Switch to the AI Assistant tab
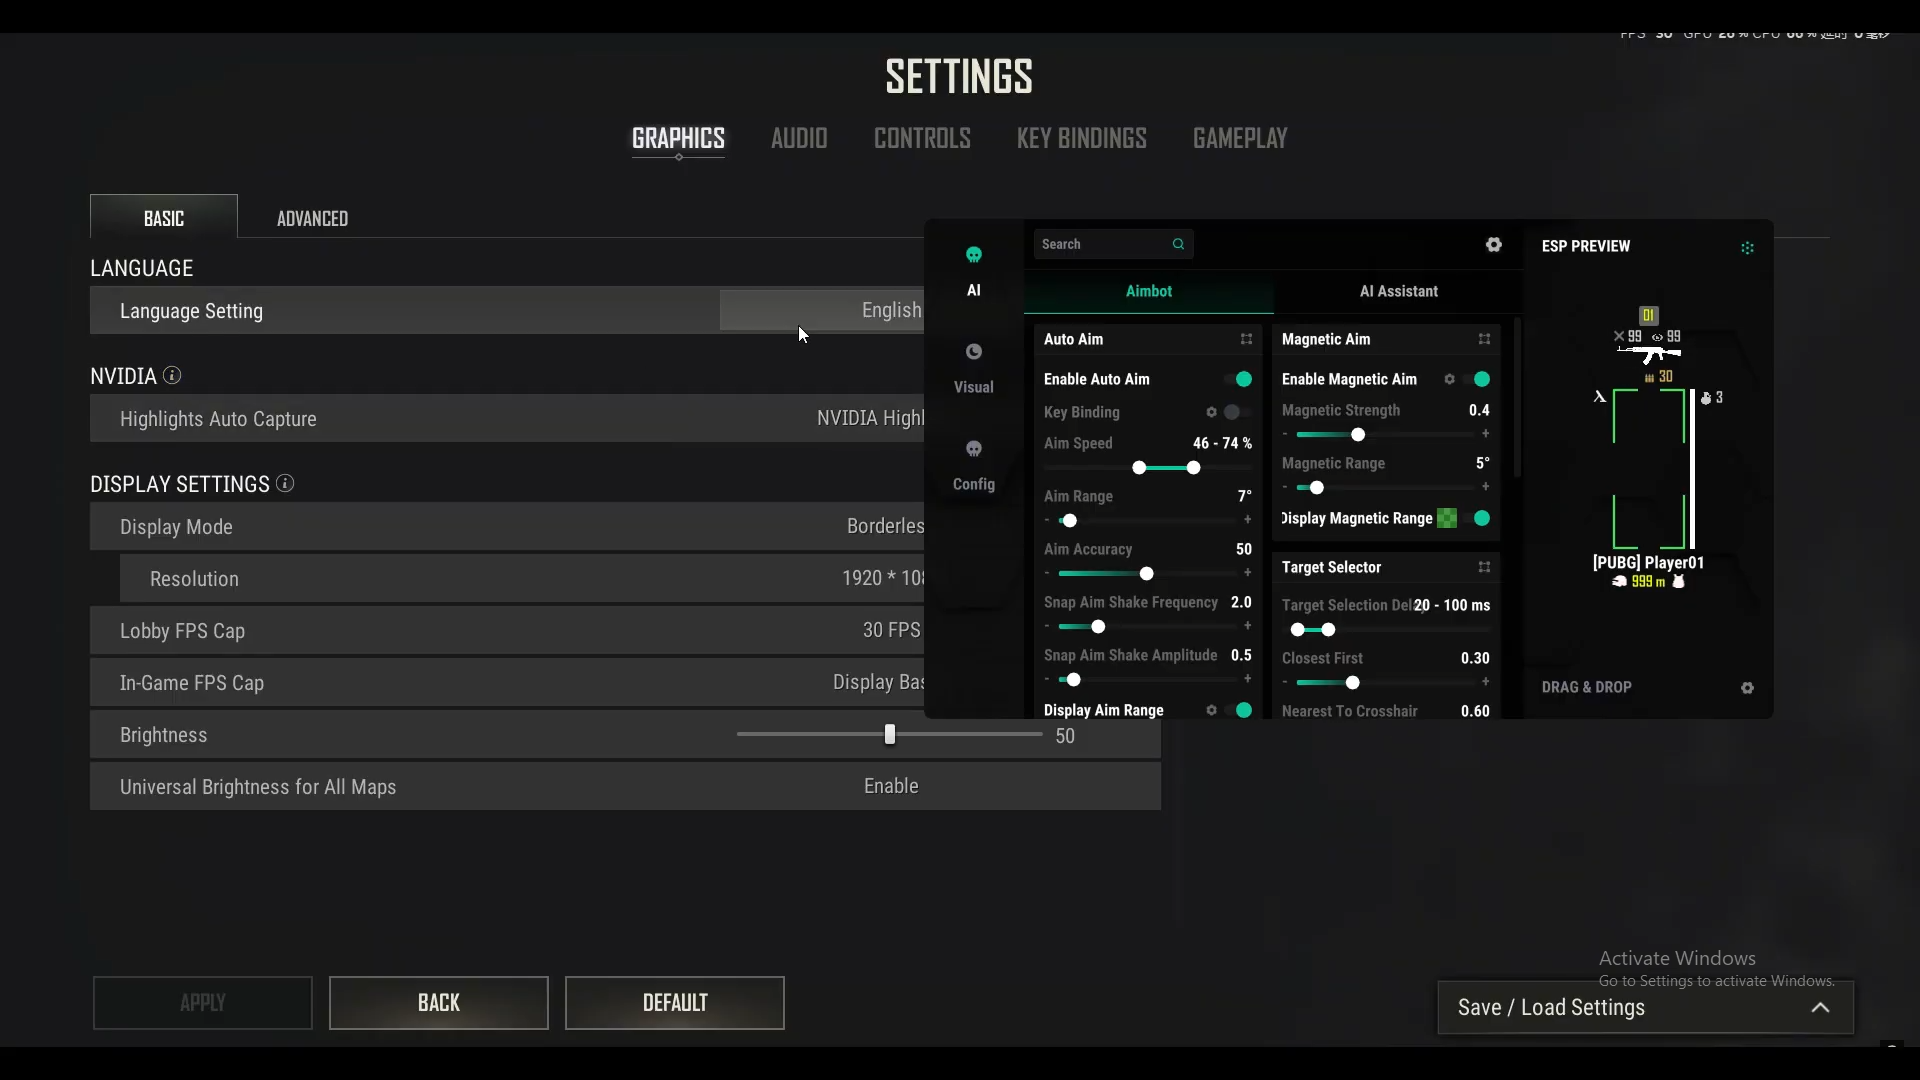The width and height of the screenshot is (1920, 1080). pos(1398,291)
